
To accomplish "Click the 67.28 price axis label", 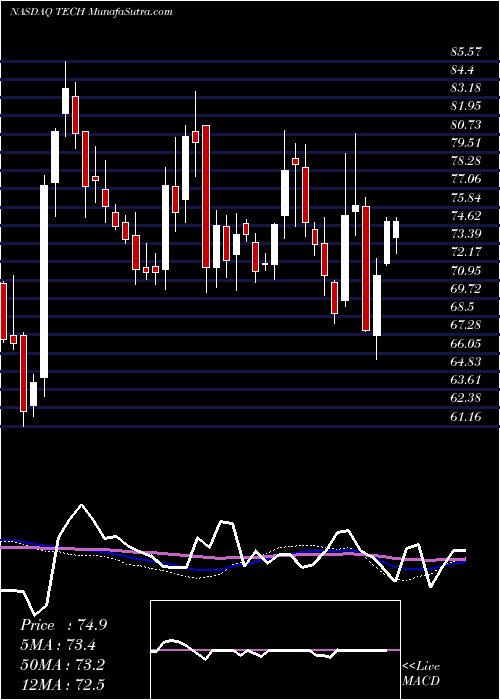I will click(466, 325).
